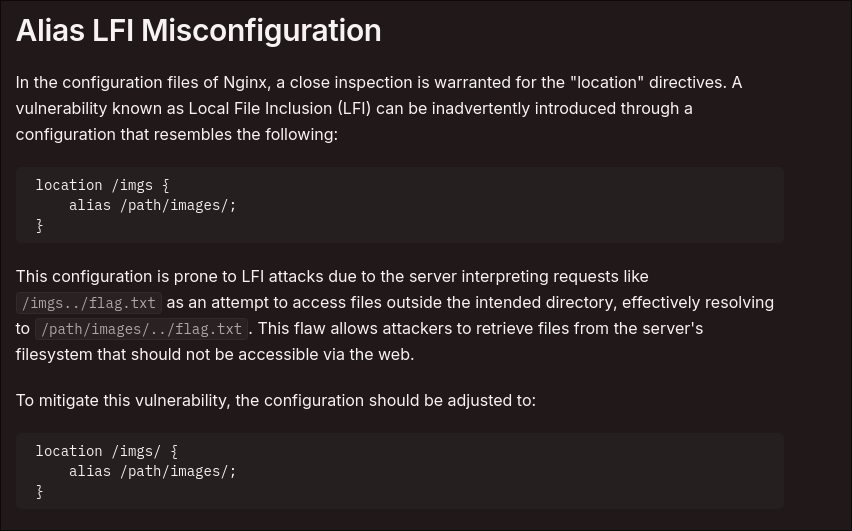Click "alias /path/images/;" in first code block
This screenshot has height=531, width=852.
pyautogui.click(x=152, y=205)
